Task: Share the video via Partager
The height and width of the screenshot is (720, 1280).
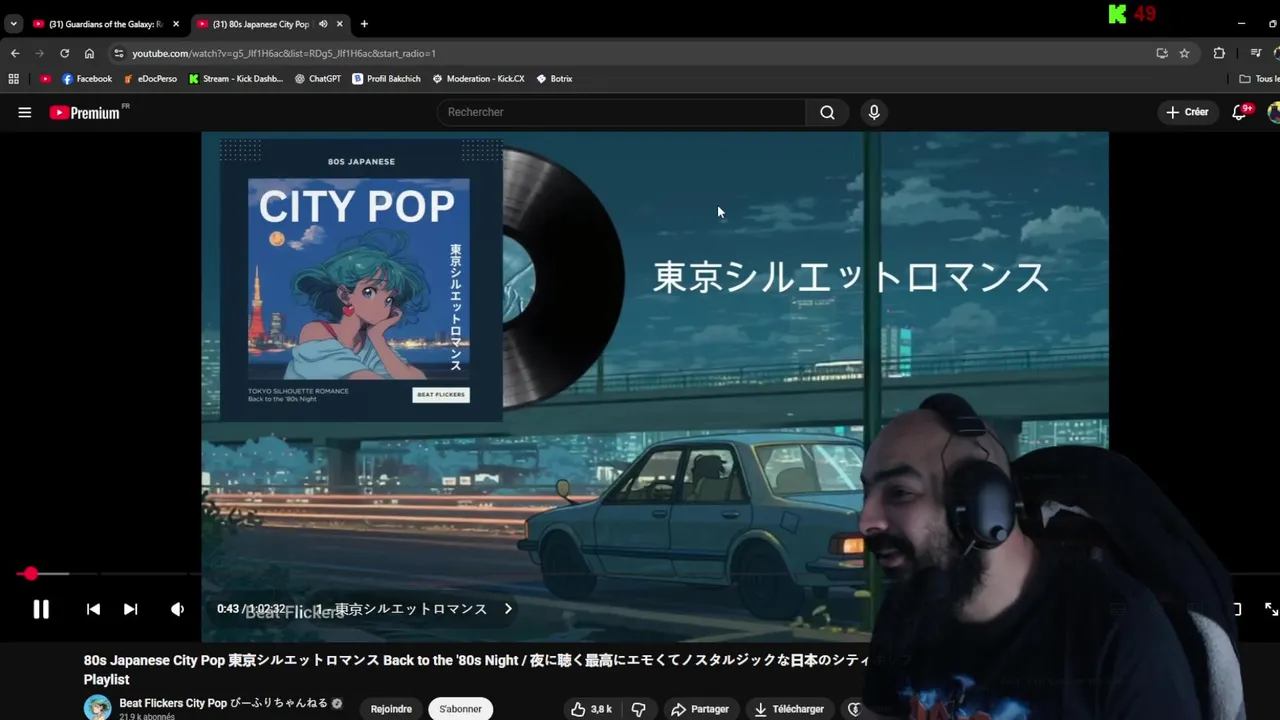Action: pyautogui.click(x=700, y=709)
